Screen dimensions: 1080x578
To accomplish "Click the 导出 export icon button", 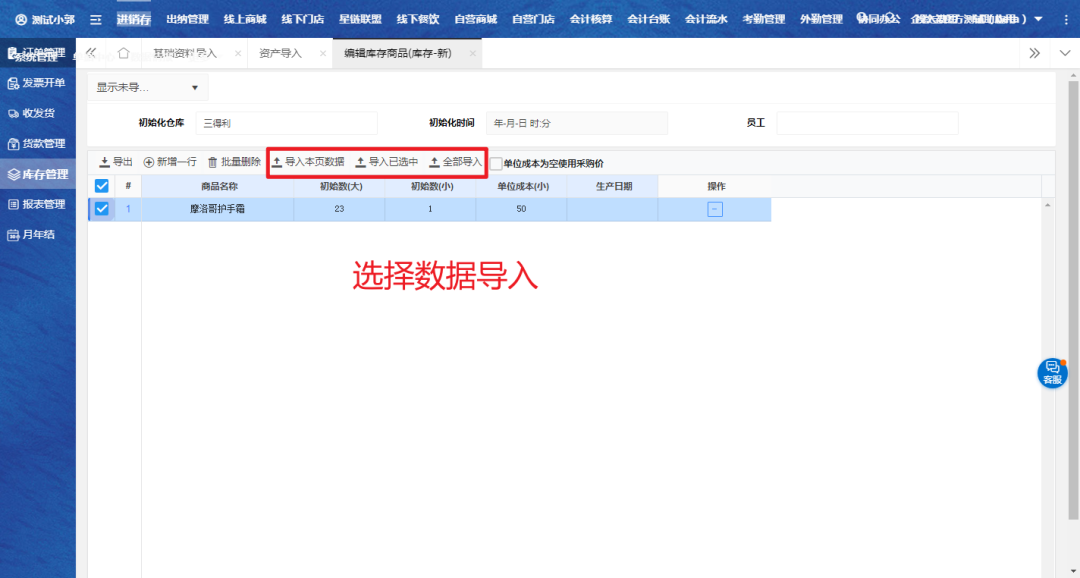I will [116, 162].
